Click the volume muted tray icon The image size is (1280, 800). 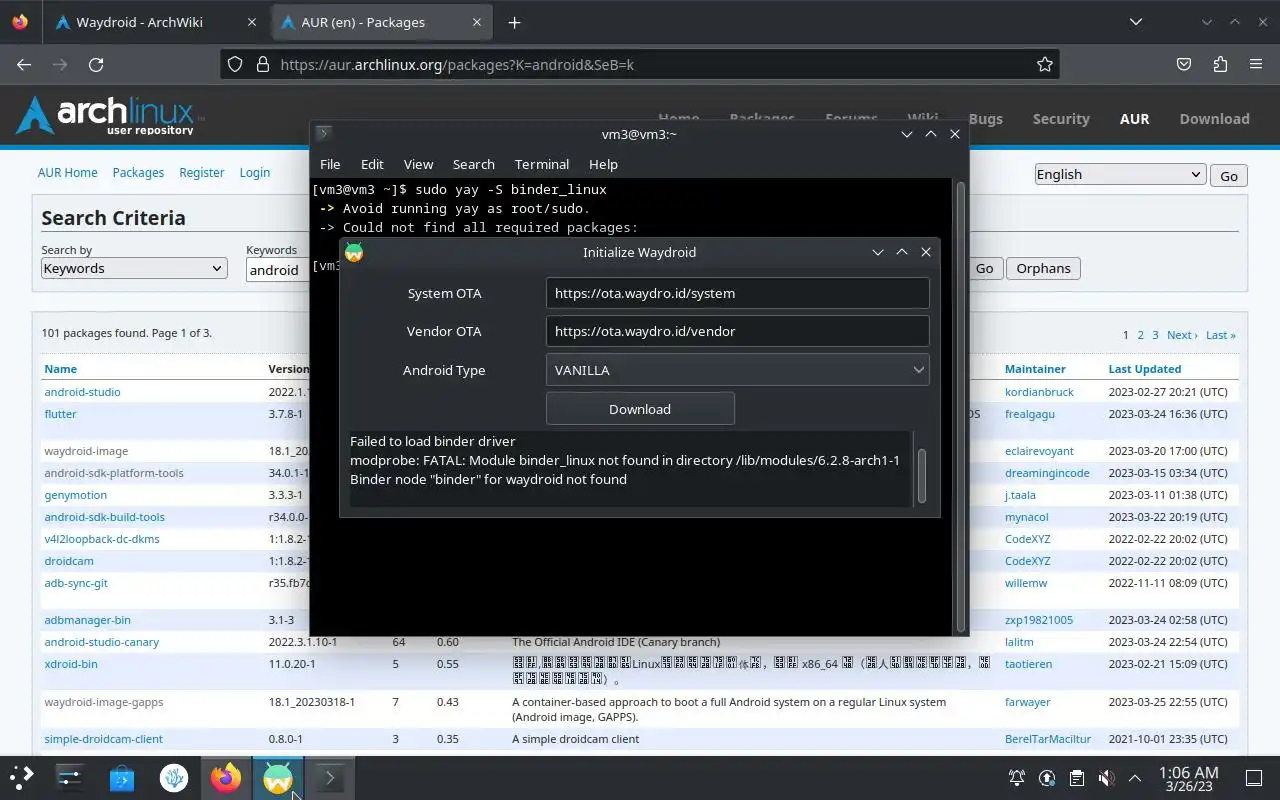pos(1106,778)
